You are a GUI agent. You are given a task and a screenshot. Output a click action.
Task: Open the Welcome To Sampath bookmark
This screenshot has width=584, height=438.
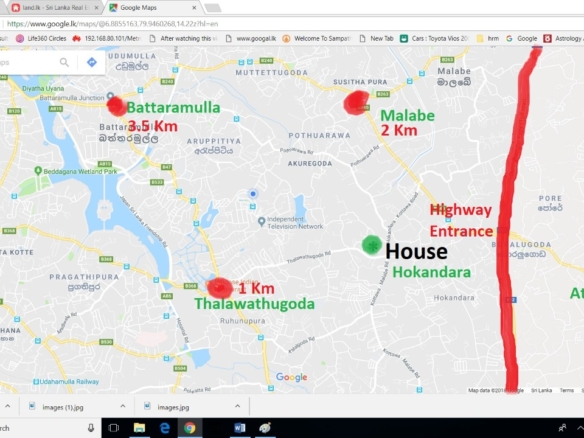(317, 38)
